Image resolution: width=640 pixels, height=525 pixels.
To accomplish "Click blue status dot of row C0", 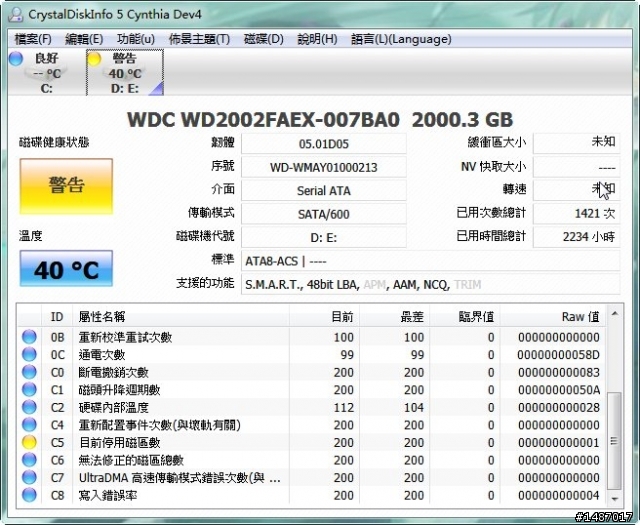I will (29, 372).
